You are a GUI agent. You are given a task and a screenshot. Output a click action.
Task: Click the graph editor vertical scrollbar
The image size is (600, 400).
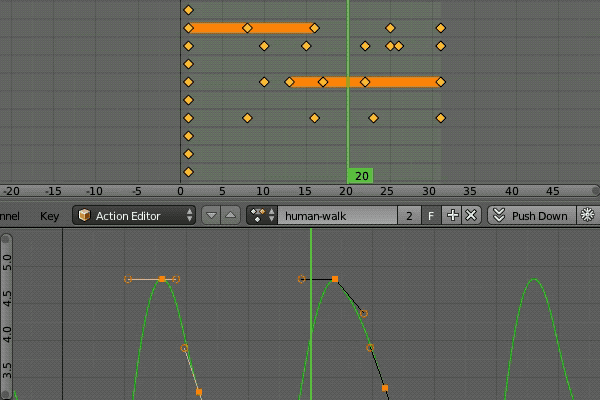[x=6, y=317]
